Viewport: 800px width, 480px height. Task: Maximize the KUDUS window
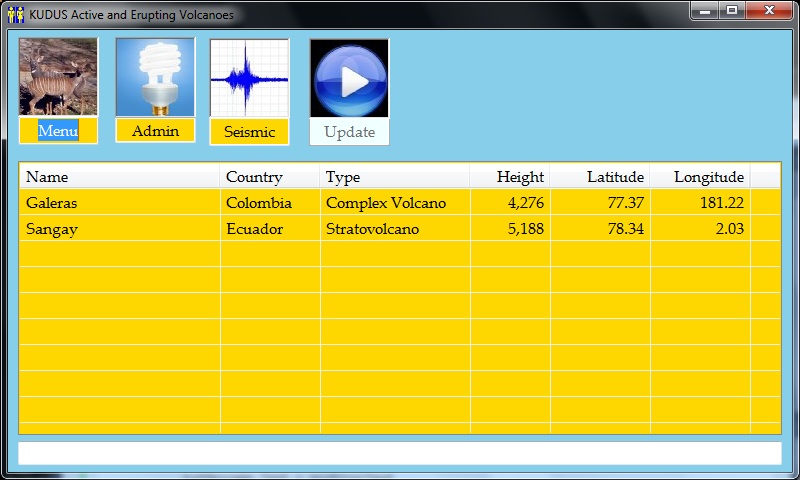(733, 11)
